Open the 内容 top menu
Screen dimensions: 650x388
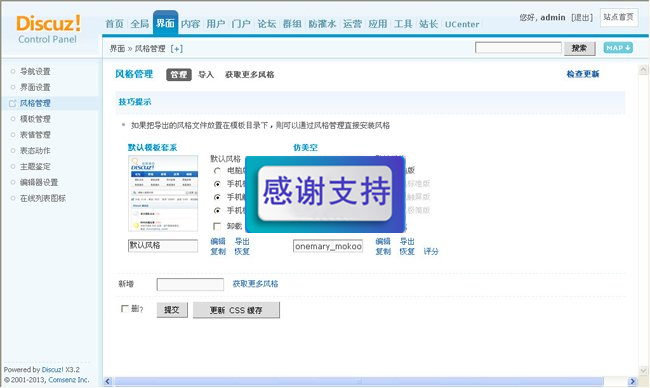pos(190,24)
